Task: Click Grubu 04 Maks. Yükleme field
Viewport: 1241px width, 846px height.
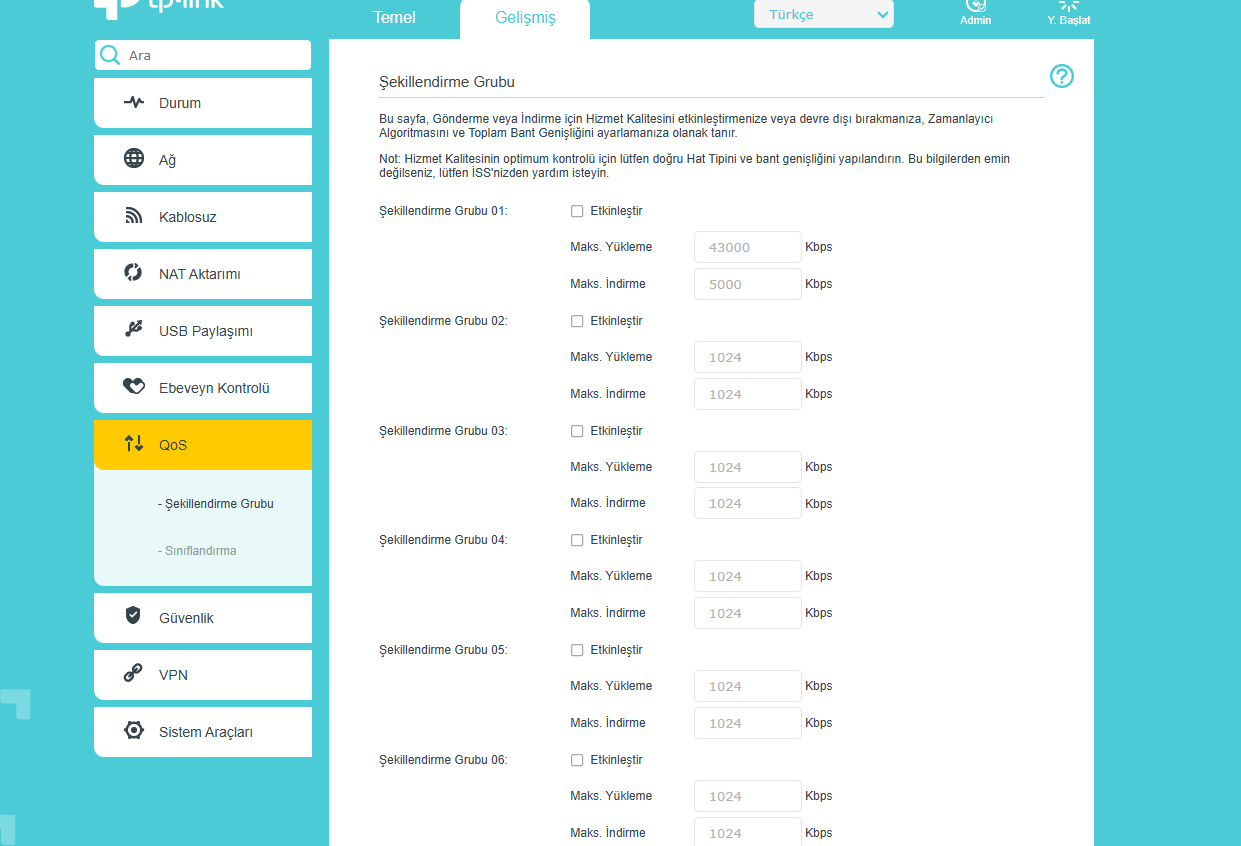Action: (x=748, y=576)
